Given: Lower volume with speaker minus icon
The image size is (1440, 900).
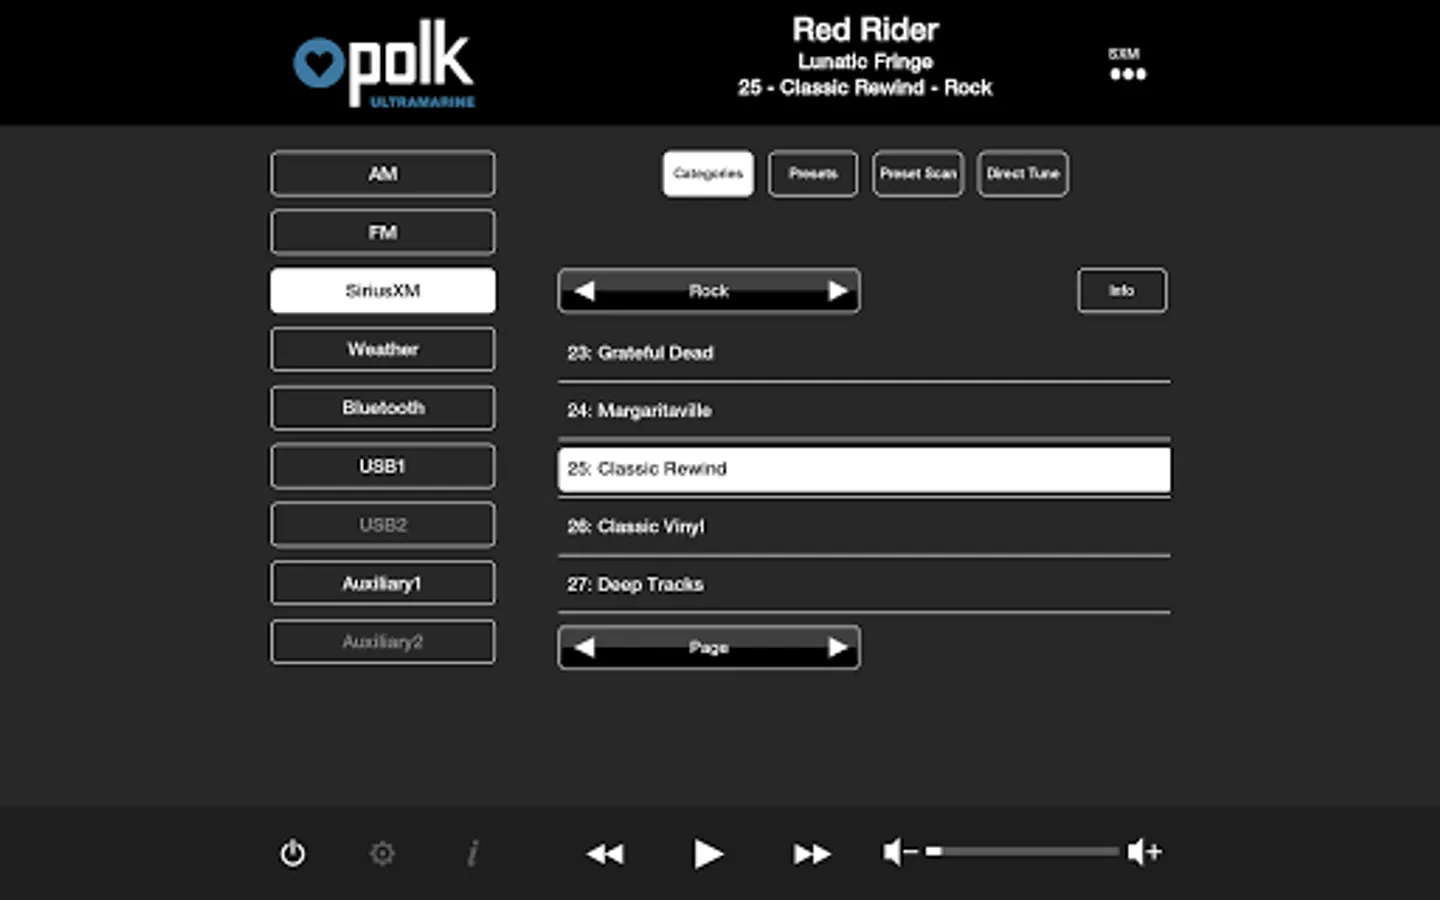Looking at the screenshot, I should pyautogui.click(x=900, y=852).
